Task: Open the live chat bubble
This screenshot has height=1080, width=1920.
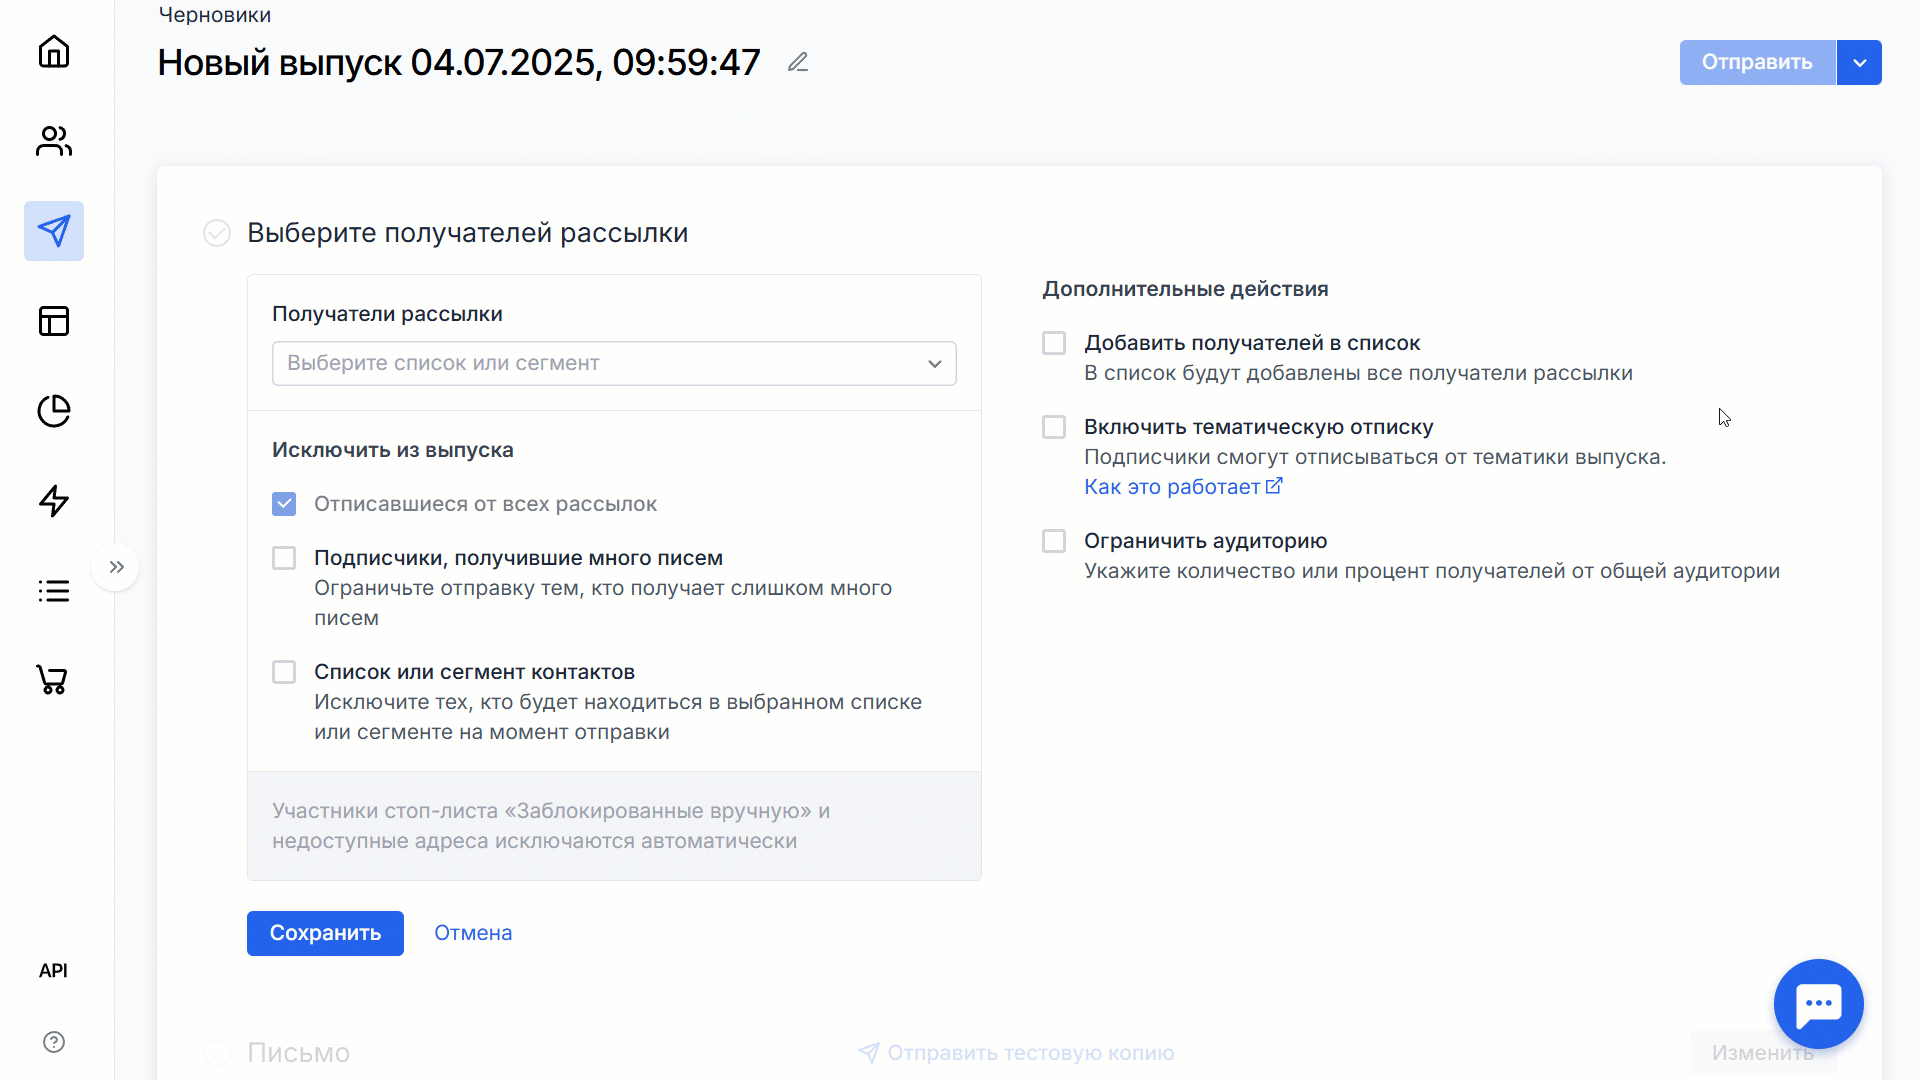Action: coord(1818,1003)
